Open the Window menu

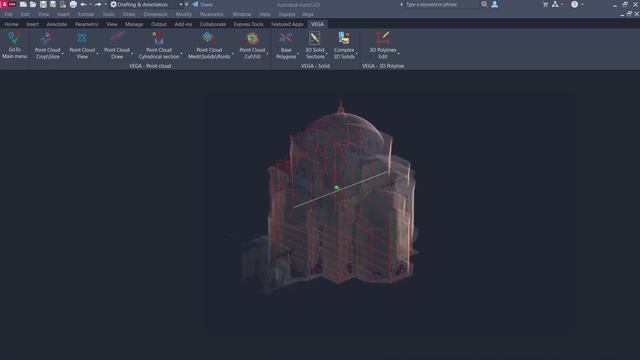click(x=242, y=14)
